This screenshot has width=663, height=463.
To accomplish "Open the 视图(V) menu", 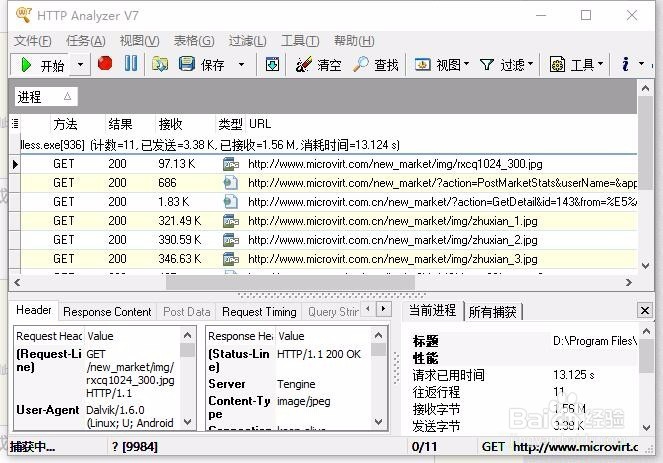I will click(140, 41).
